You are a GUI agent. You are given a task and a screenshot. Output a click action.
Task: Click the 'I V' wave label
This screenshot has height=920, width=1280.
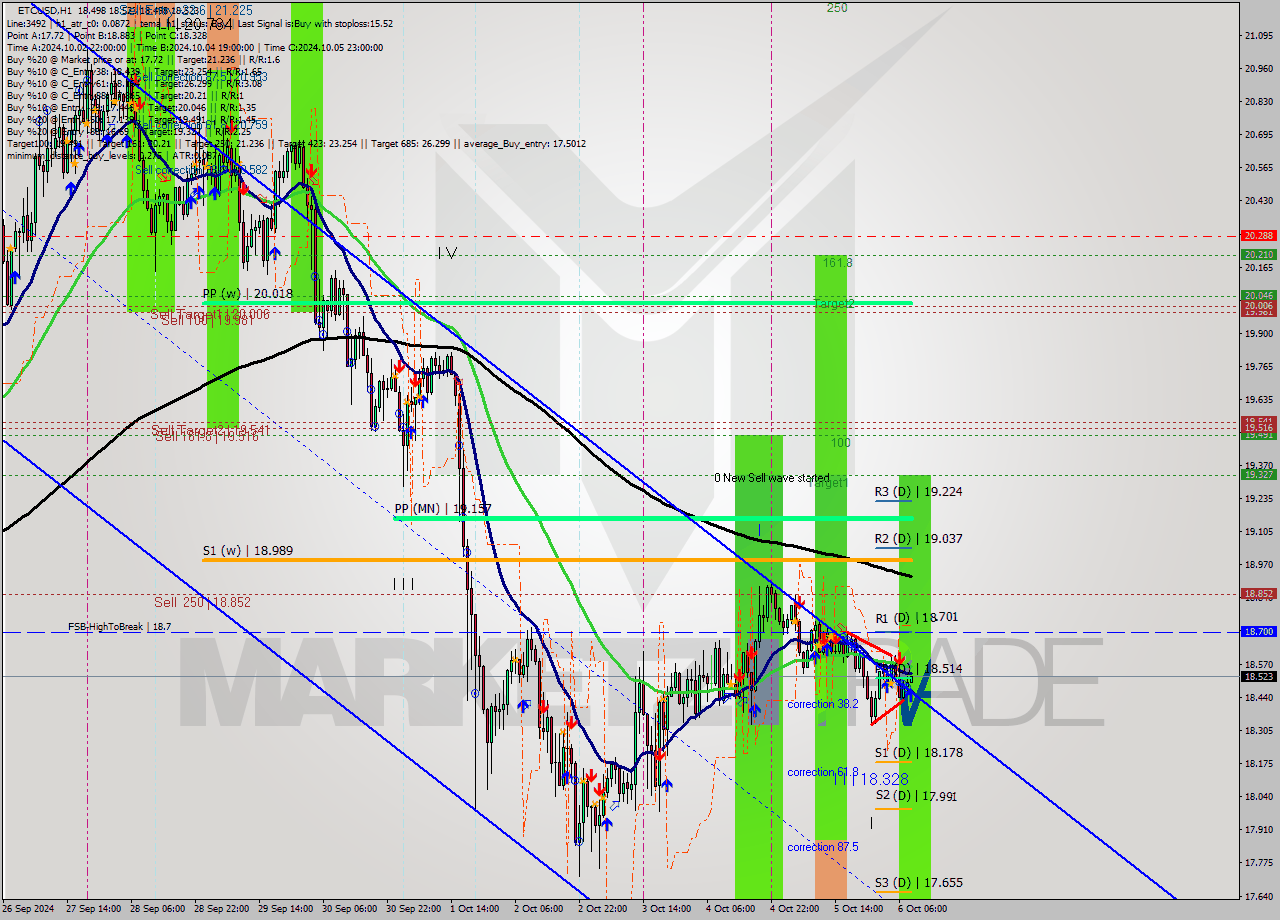point(446,253)
